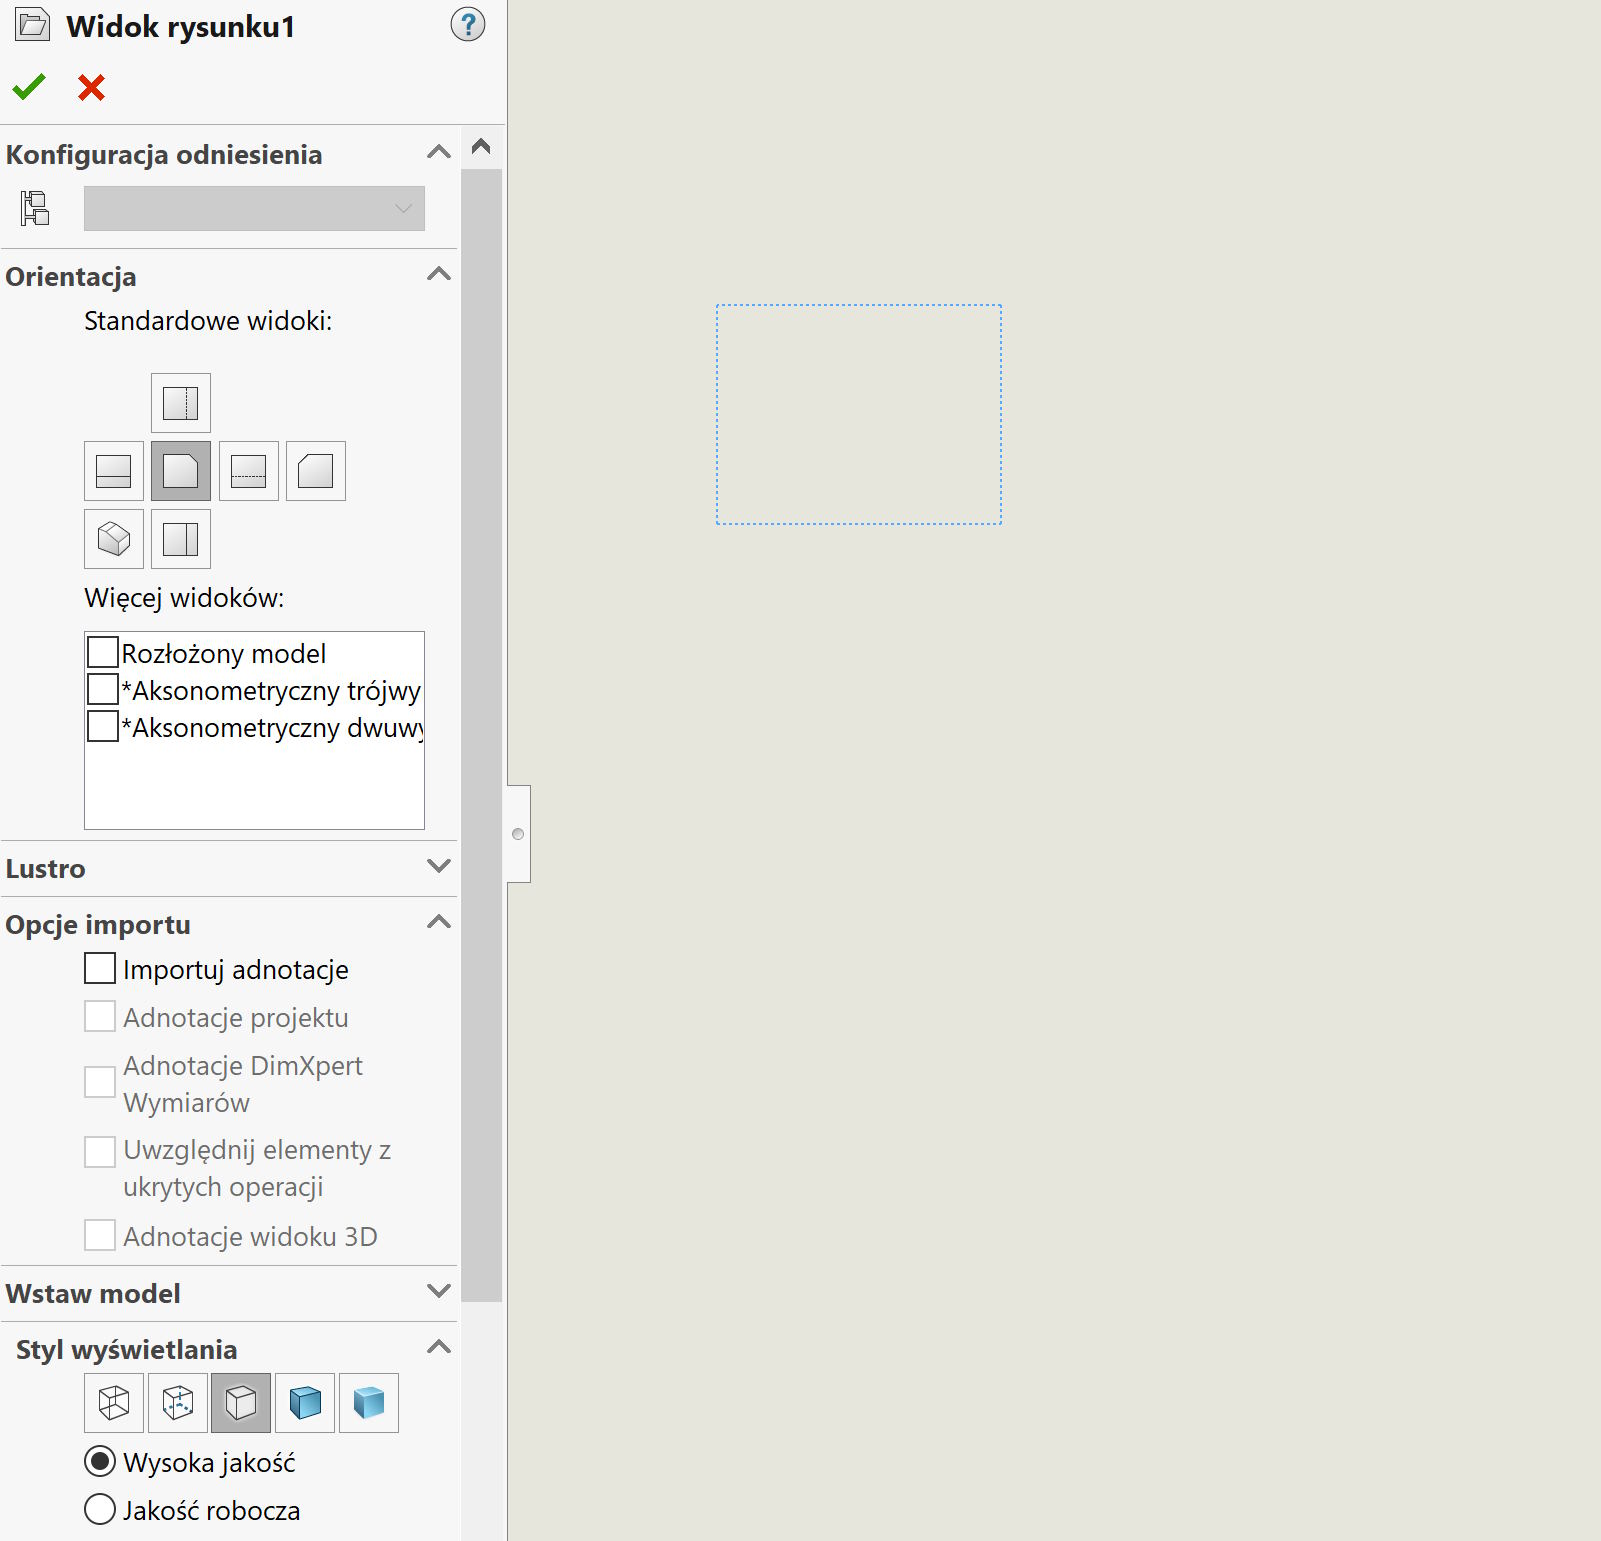Select the Jakość robocza radio button
This screenshot has width=1601, height=1541.
point(100,1509)
